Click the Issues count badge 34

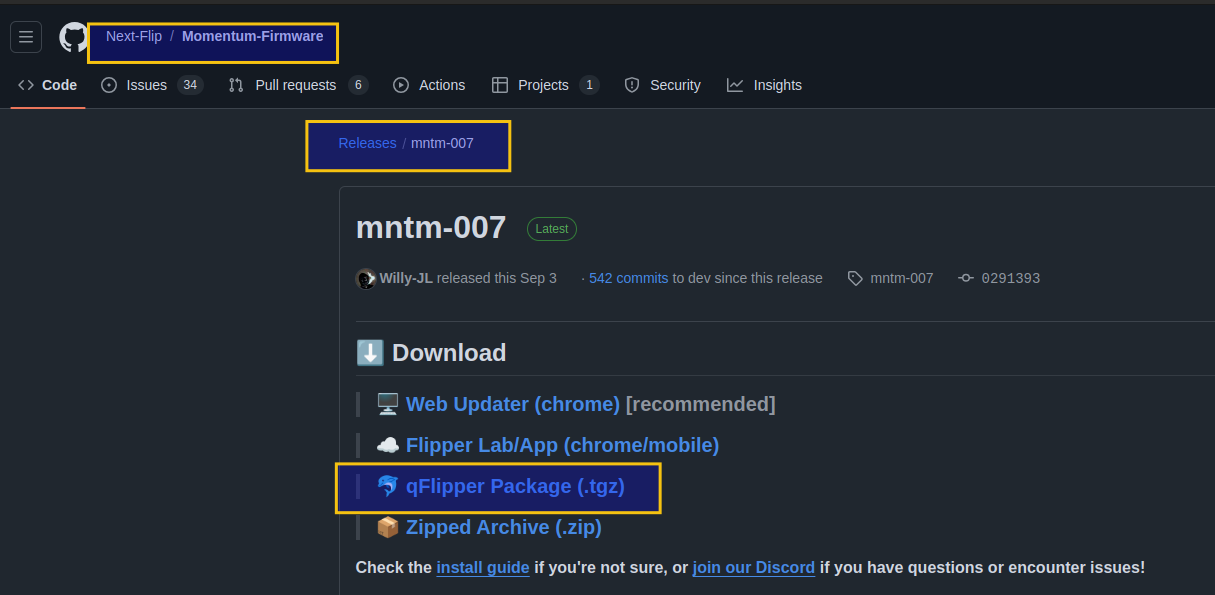click(x=190, y=85)
